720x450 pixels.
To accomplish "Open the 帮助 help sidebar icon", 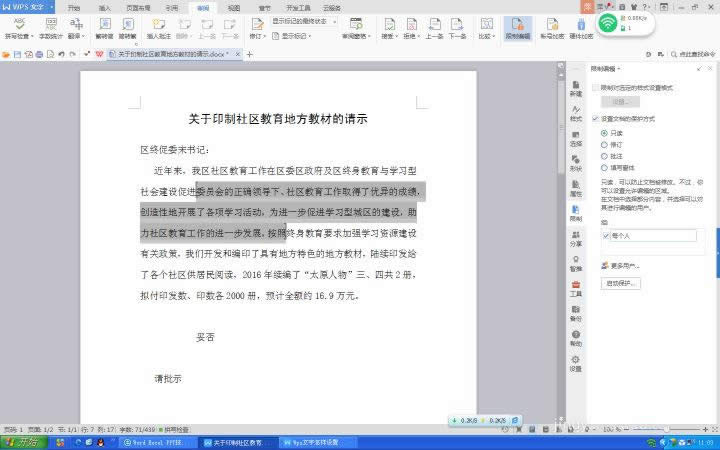I will click(x=576, y=339).
